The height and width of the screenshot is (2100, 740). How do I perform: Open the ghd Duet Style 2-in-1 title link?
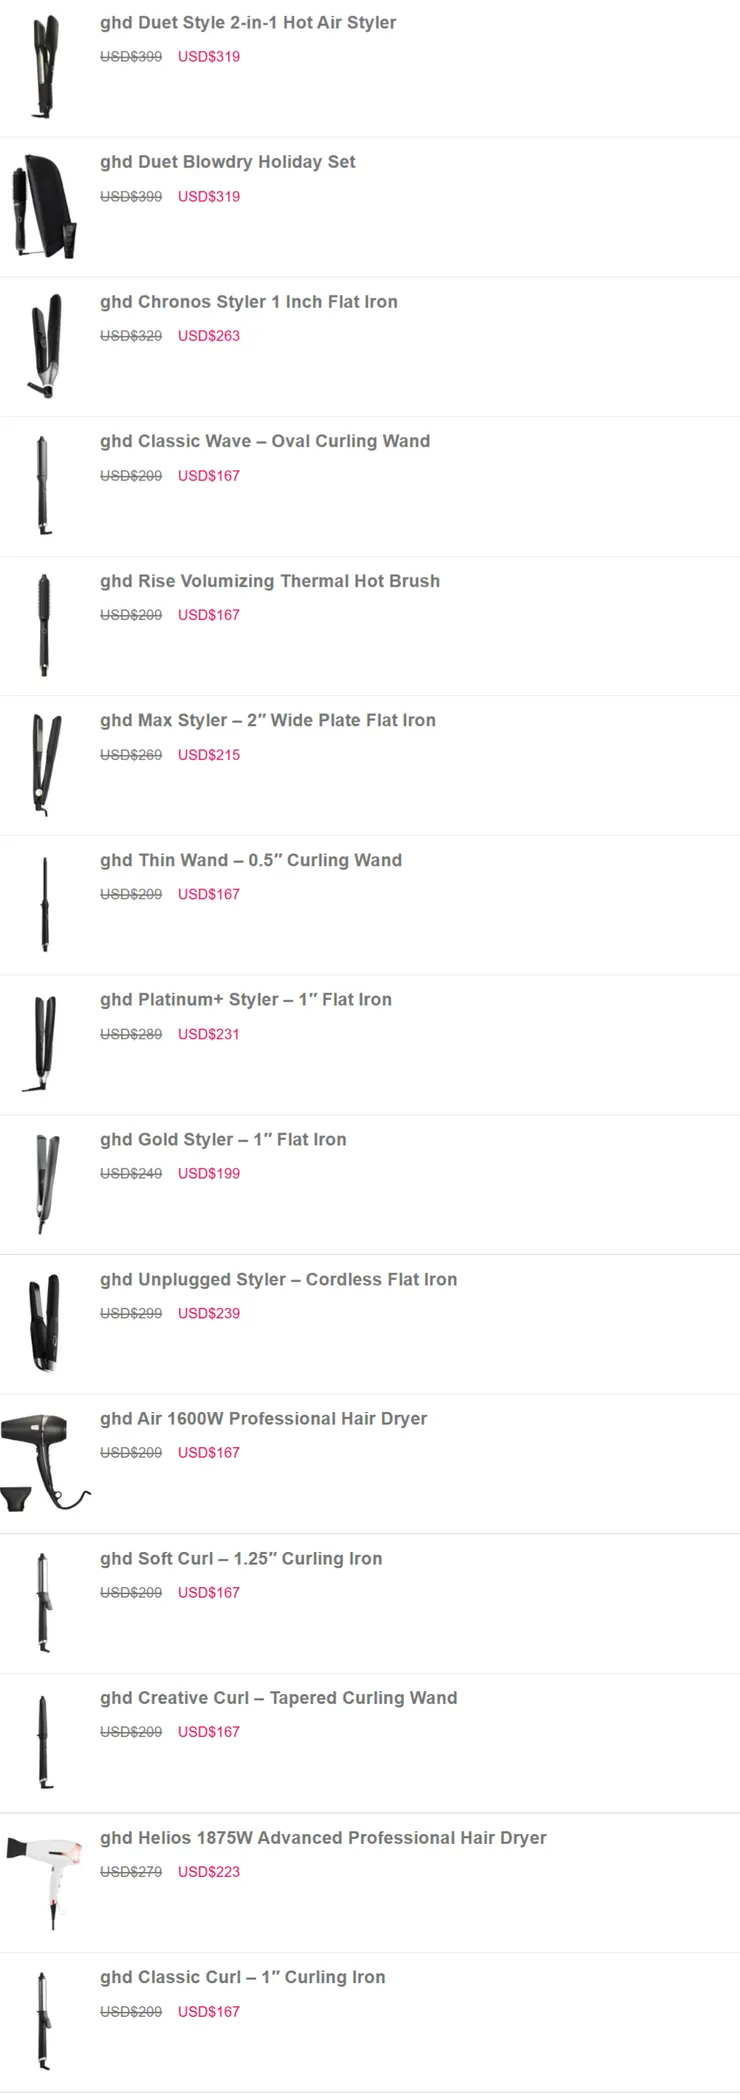pos(248,23)
